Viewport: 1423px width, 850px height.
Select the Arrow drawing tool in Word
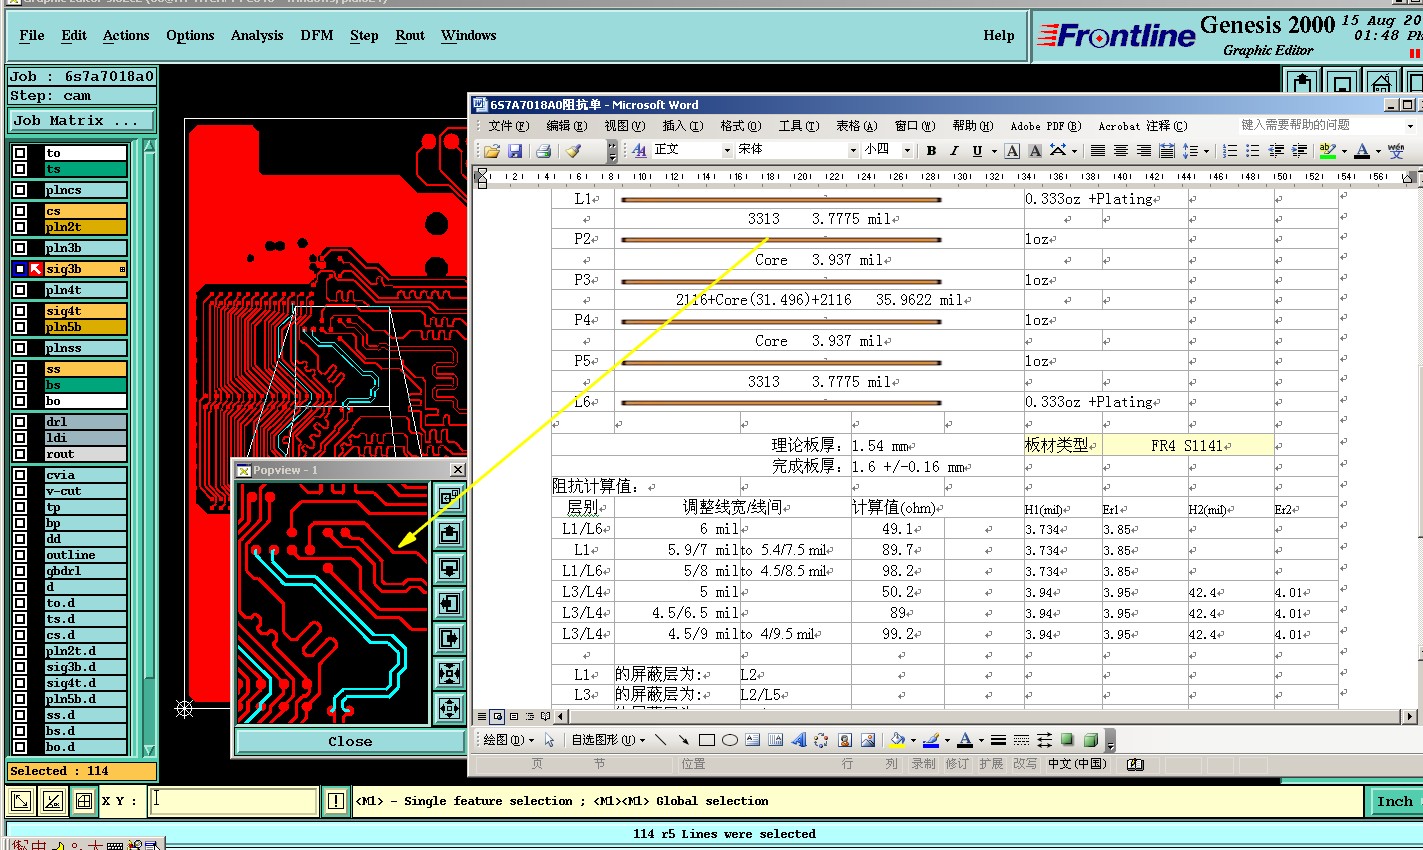(x=683, y=740)
